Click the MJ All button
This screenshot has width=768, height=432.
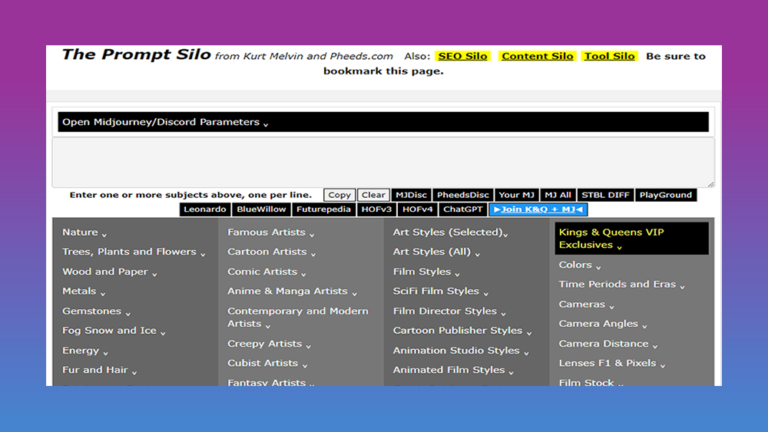(558, 195)
